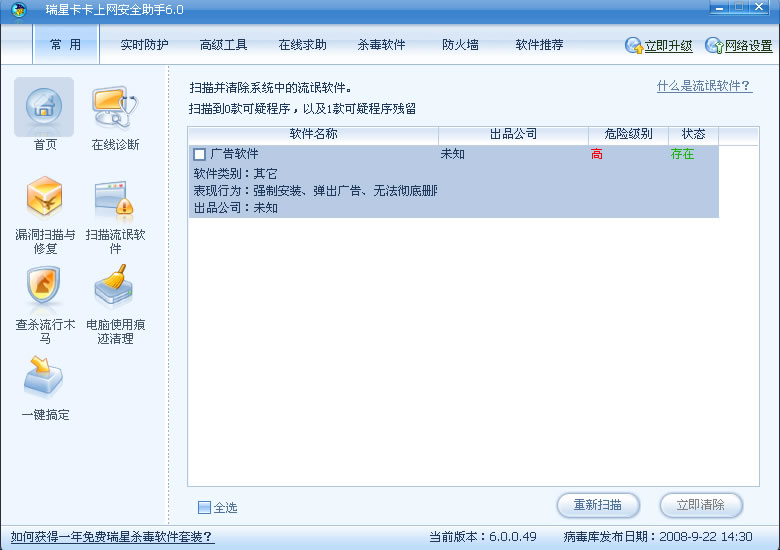
Task: Open 如何获得一年免费瑞星杀毒软件套装 link
Action: (112, 537)
